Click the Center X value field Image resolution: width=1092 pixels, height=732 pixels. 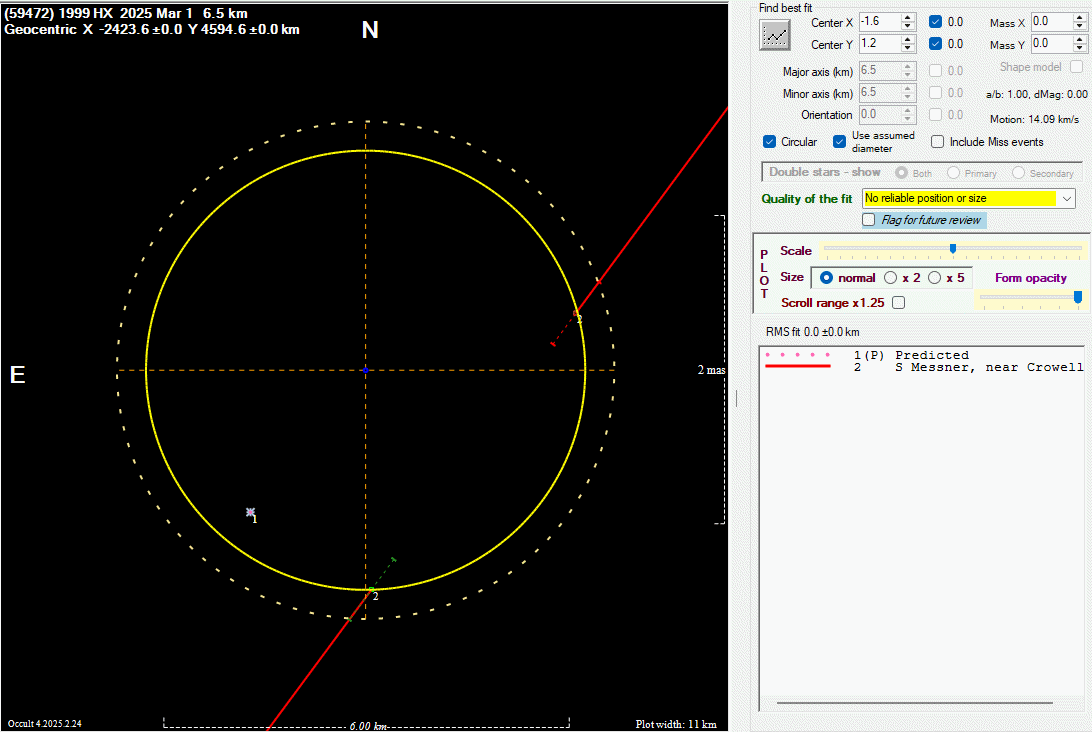tap(879, 21)
